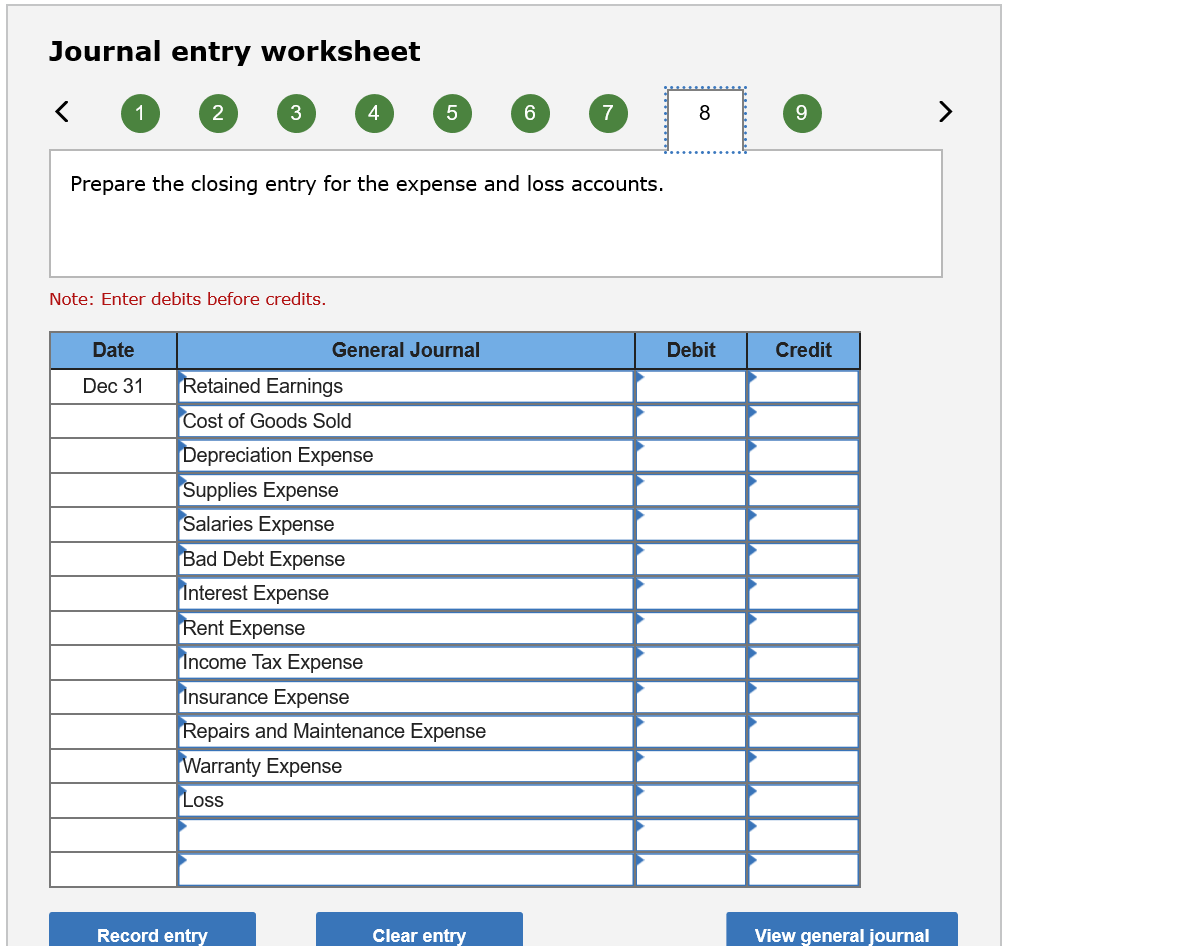This screenshot has width=1185, height=949.
Task: Open View general journal
Action: tap(842, 931)
